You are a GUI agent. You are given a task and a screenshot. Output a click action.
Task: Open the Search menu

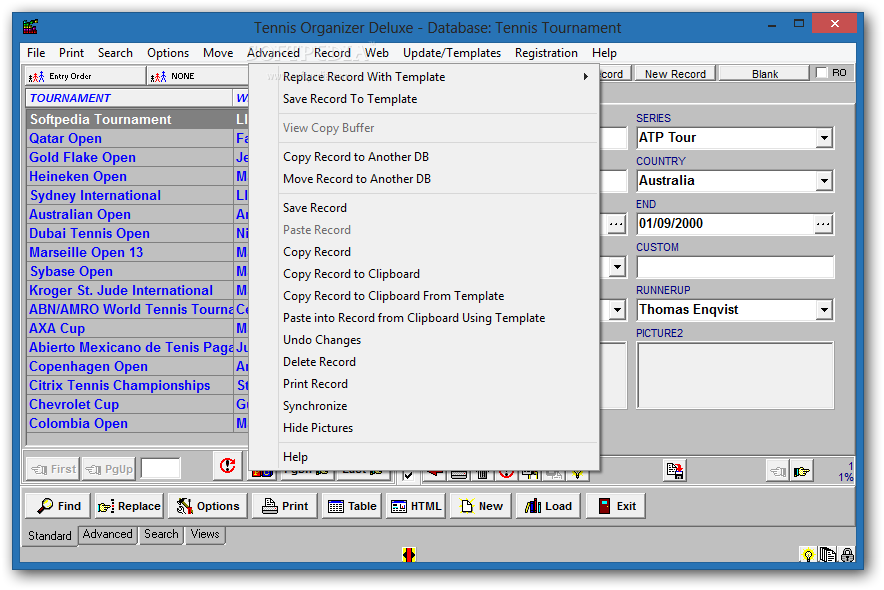coord(115,53)
